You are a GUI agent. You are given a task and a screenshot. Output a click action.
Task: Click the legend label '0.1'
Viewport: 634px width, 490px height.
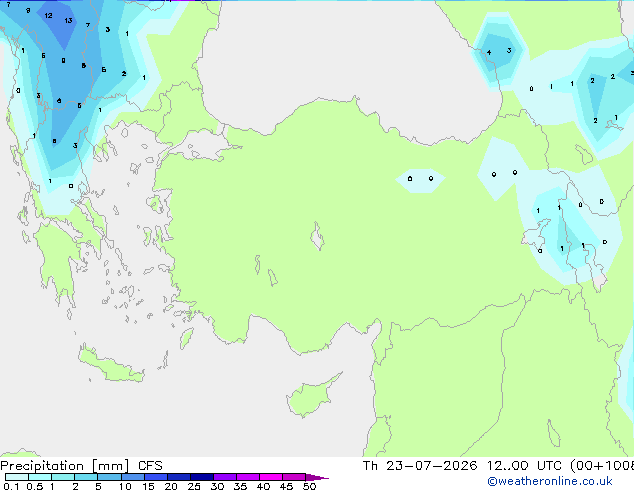pos(11,486)
